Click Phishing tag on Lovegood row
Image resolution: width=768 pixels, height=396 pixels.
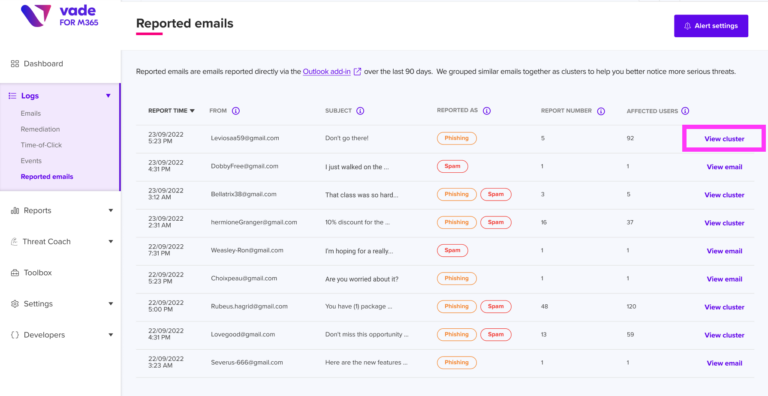pyautogui.click(x=456, y=335)
